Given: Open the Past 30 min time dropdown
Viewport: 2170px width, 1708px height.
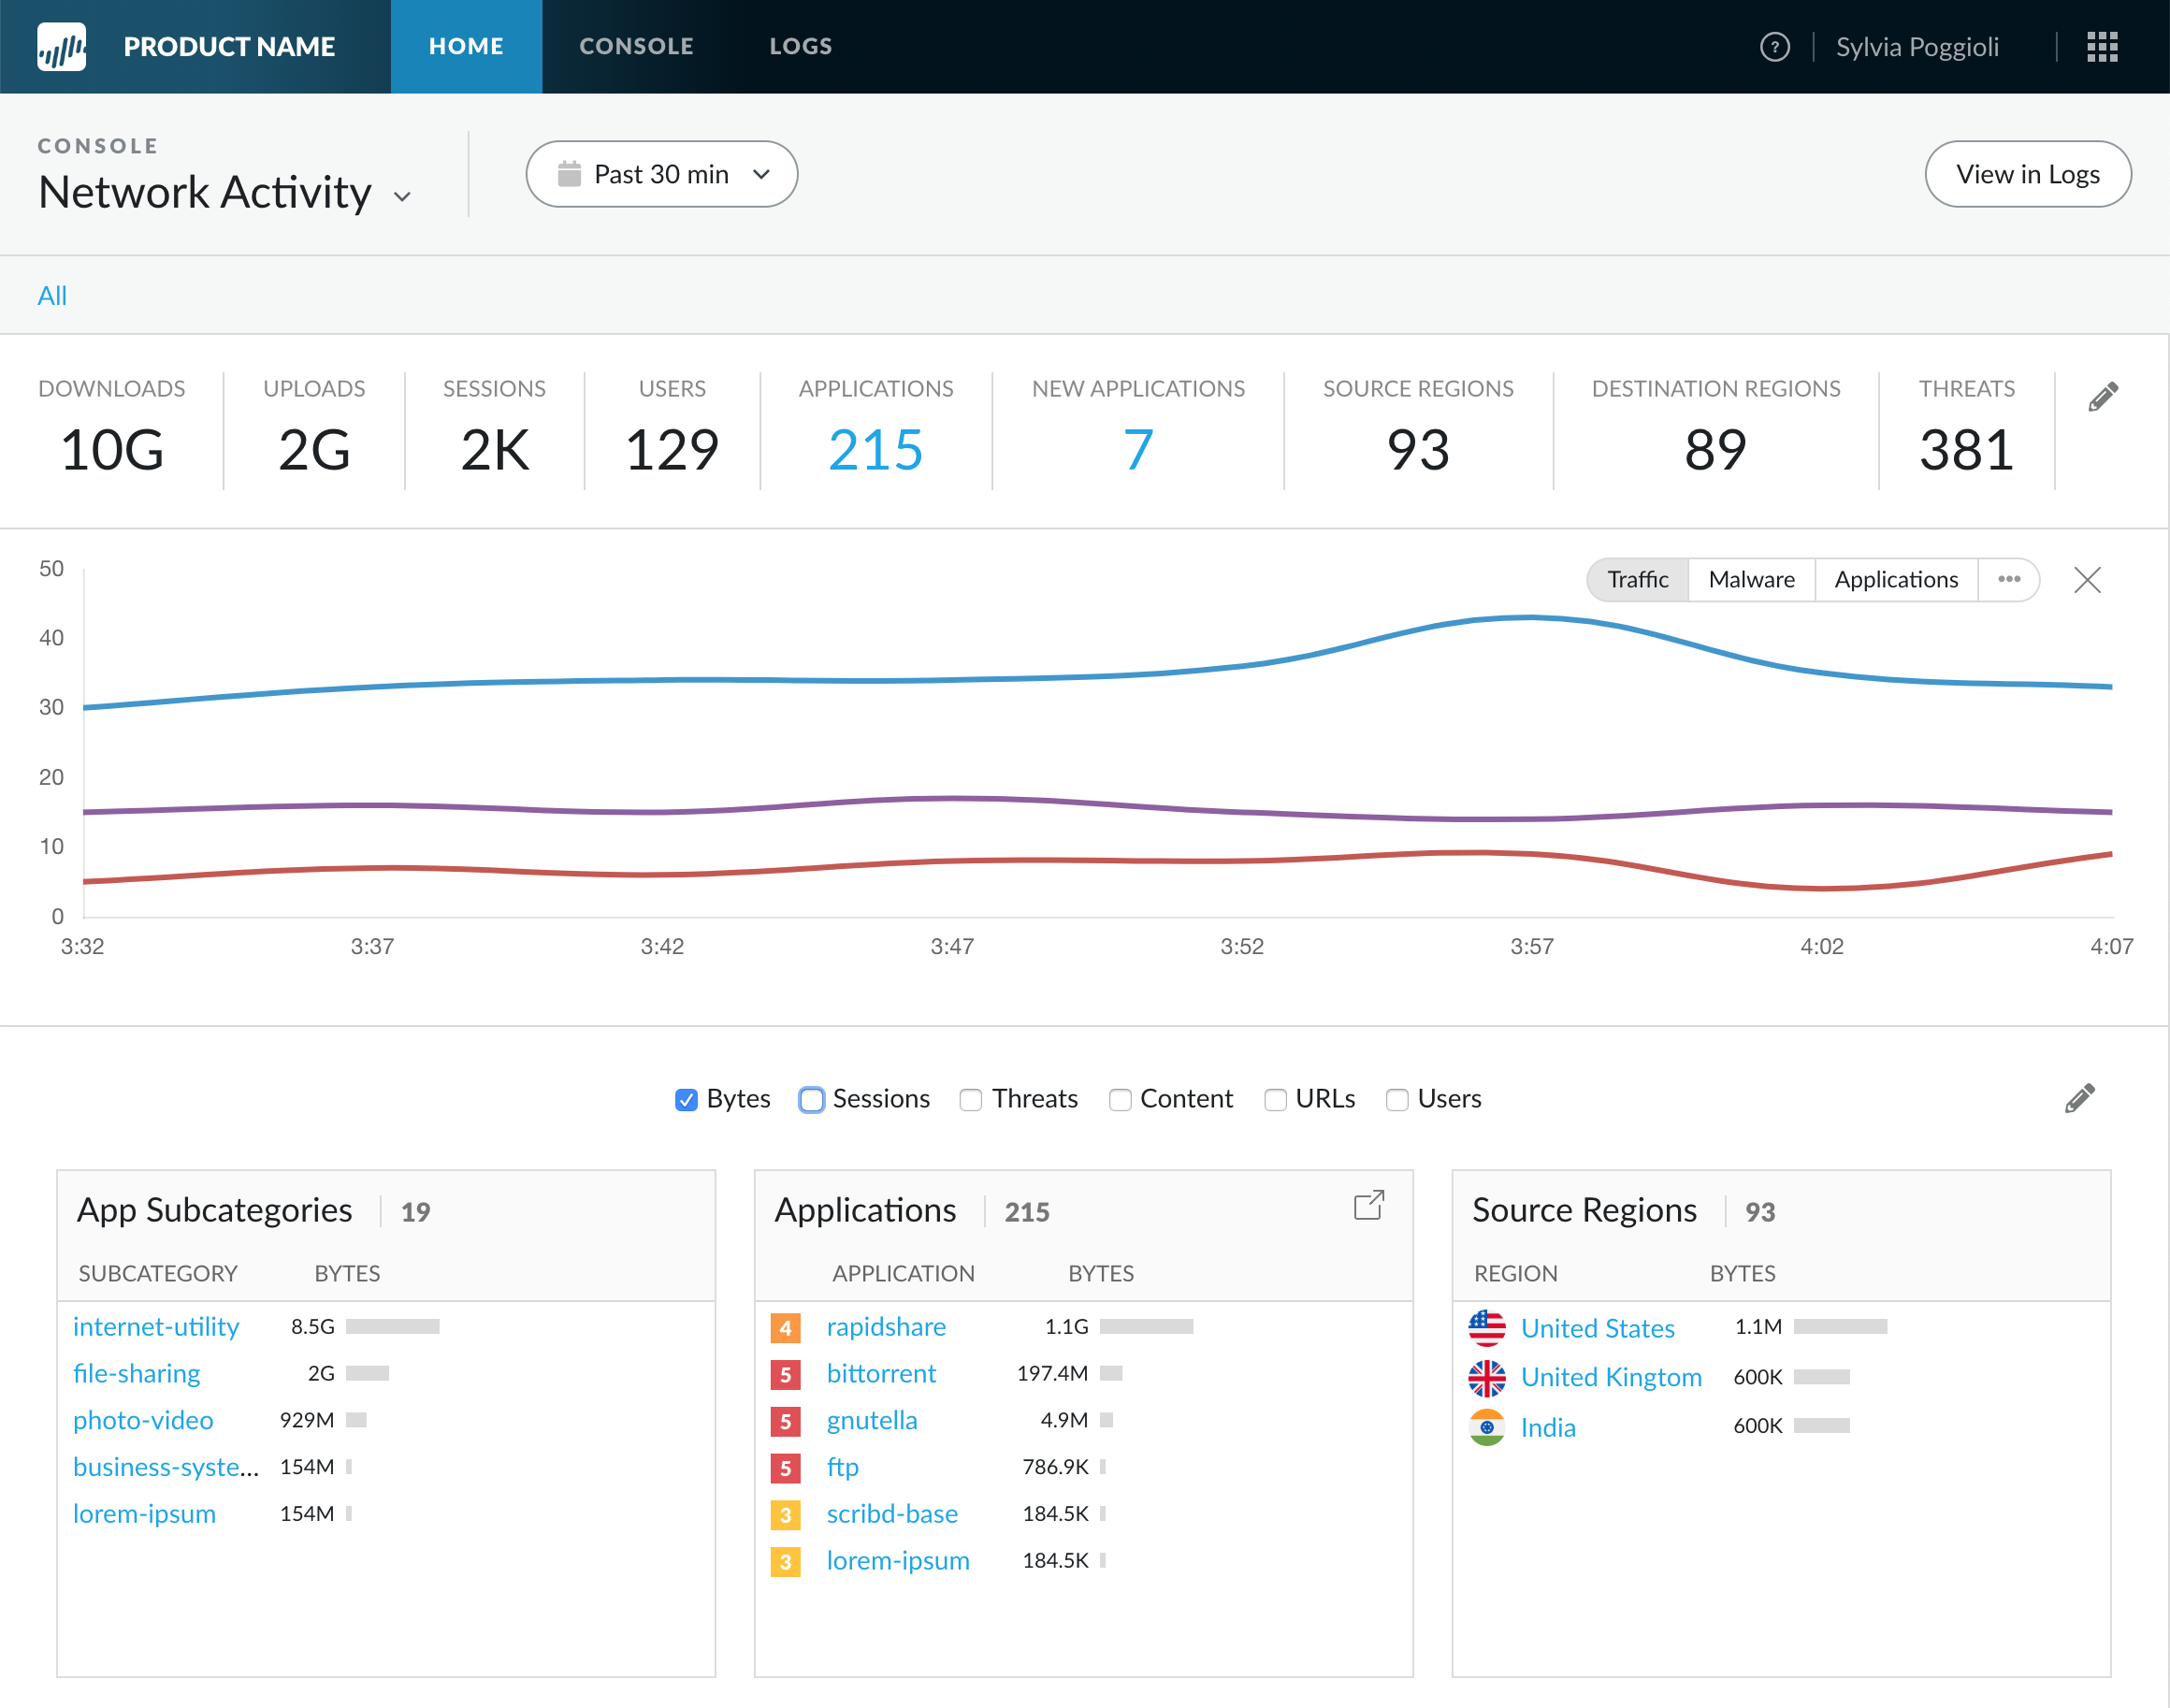Looking at the screenshot, I should [x=661, y=174].
